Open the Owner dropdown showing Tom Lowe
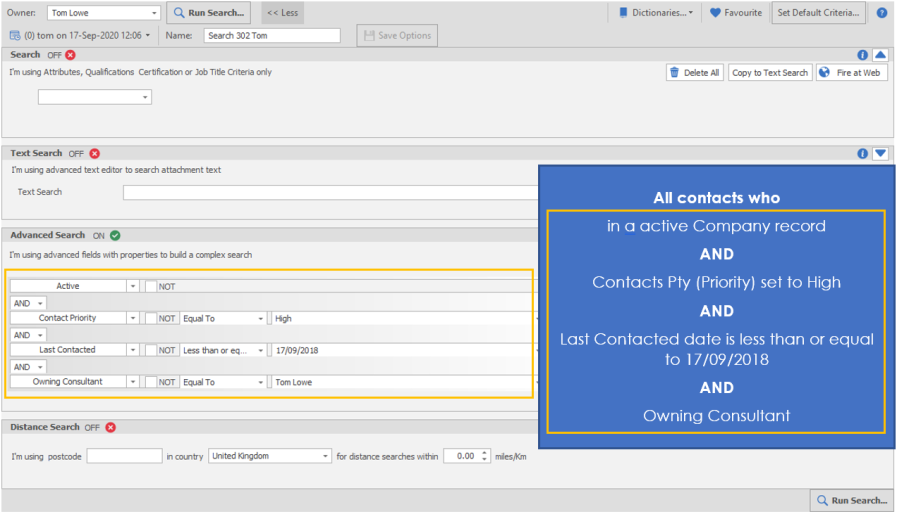 [x=153, y=13]
